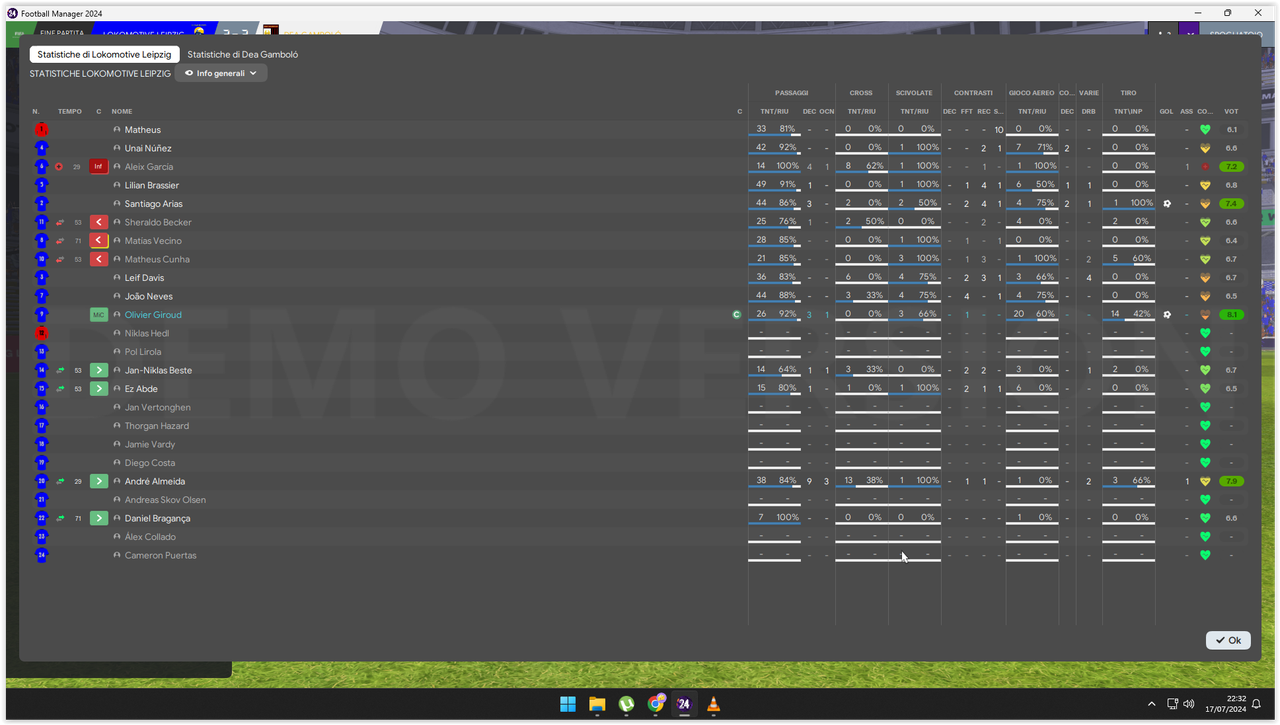This screenshot has width=1280, height=725.
Task: Open Olivier Giroud's player profile link
Action: tap(153, 315)
